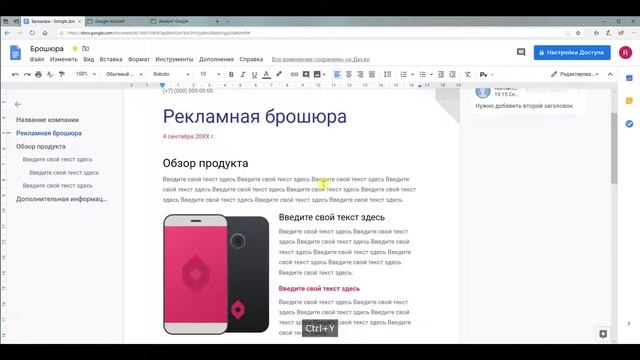Jump to Название компании in outline

tap(47, 120)
